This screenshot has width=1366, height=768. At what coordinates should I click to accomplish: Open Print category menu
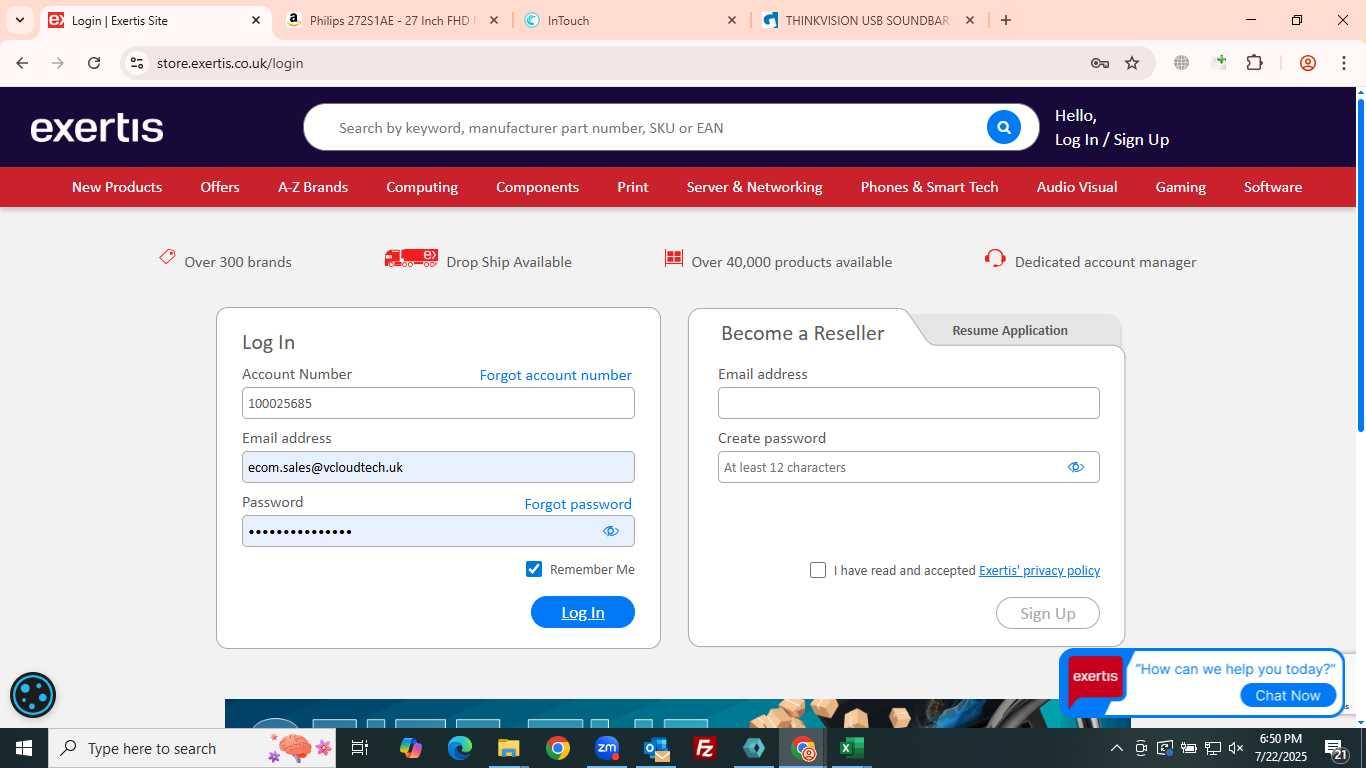point(633,187)
